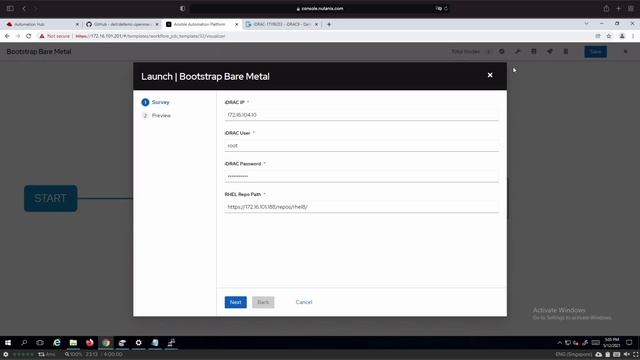Reload the page in Chrome
The height and width of the screenshot is (360, 640).
(x=29, y=36)
